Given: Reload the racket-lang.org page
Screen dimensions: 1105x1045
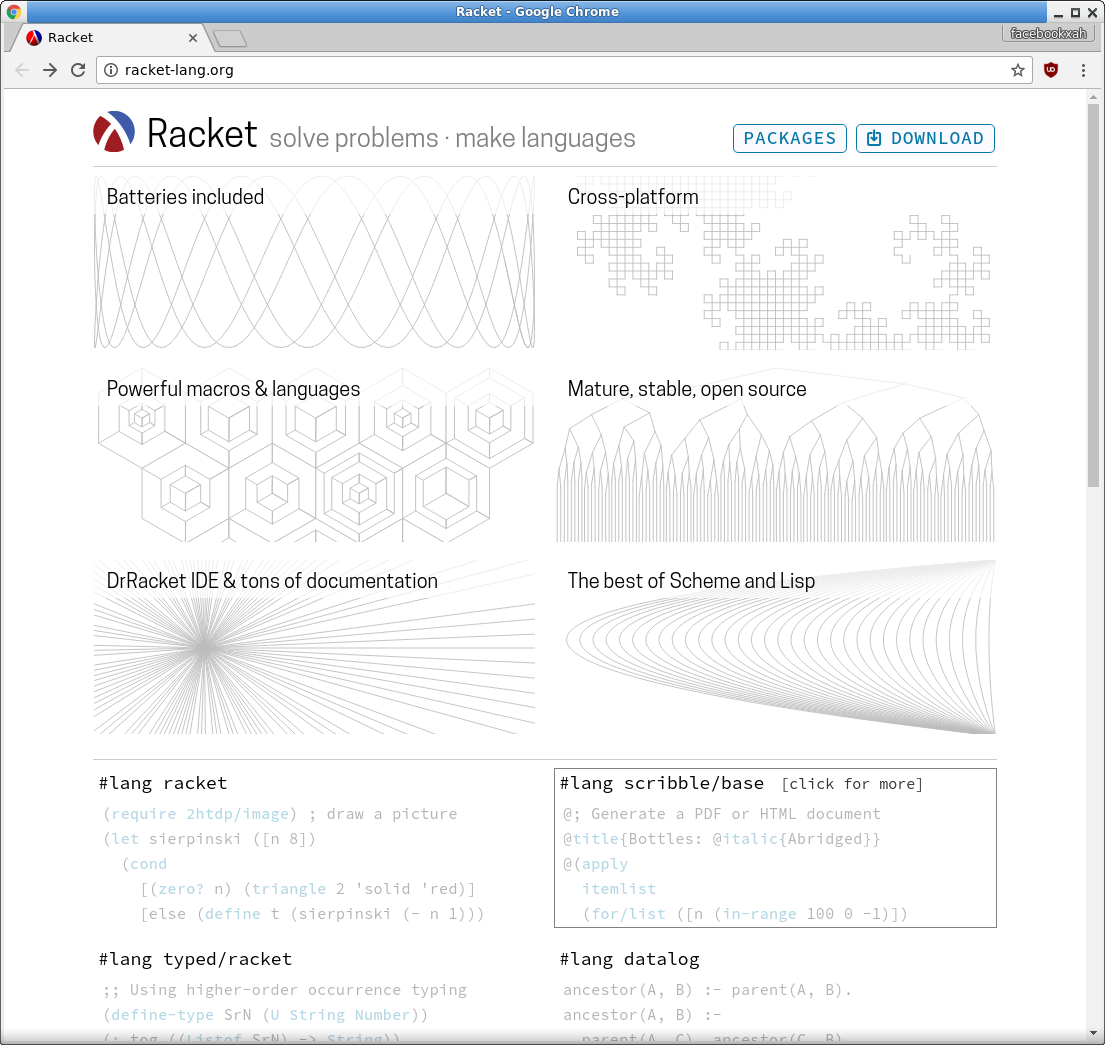Looking at the screenshot, I should point(78,70).
